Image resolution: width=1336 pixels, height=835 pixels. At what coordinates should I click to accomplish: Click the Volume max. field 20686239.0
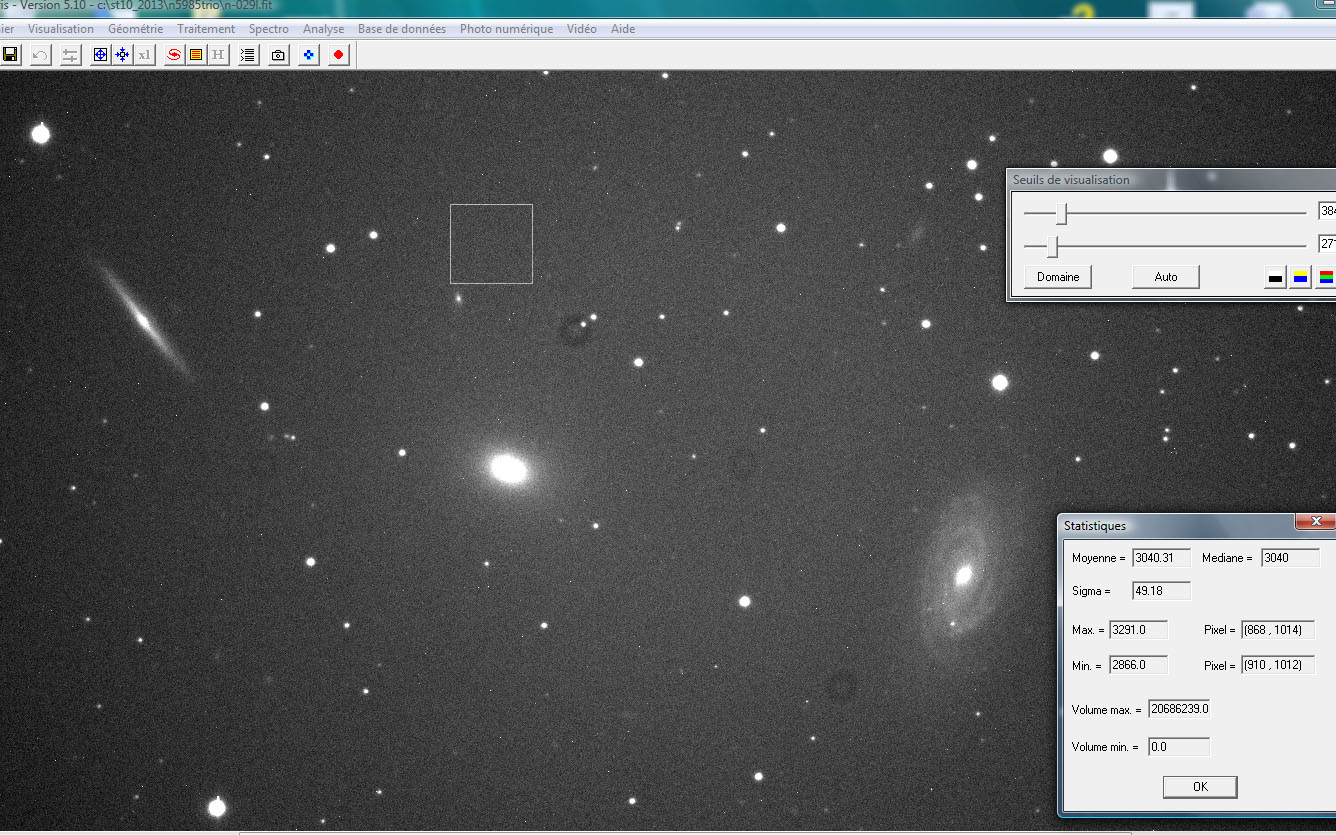click(1179, 709)
